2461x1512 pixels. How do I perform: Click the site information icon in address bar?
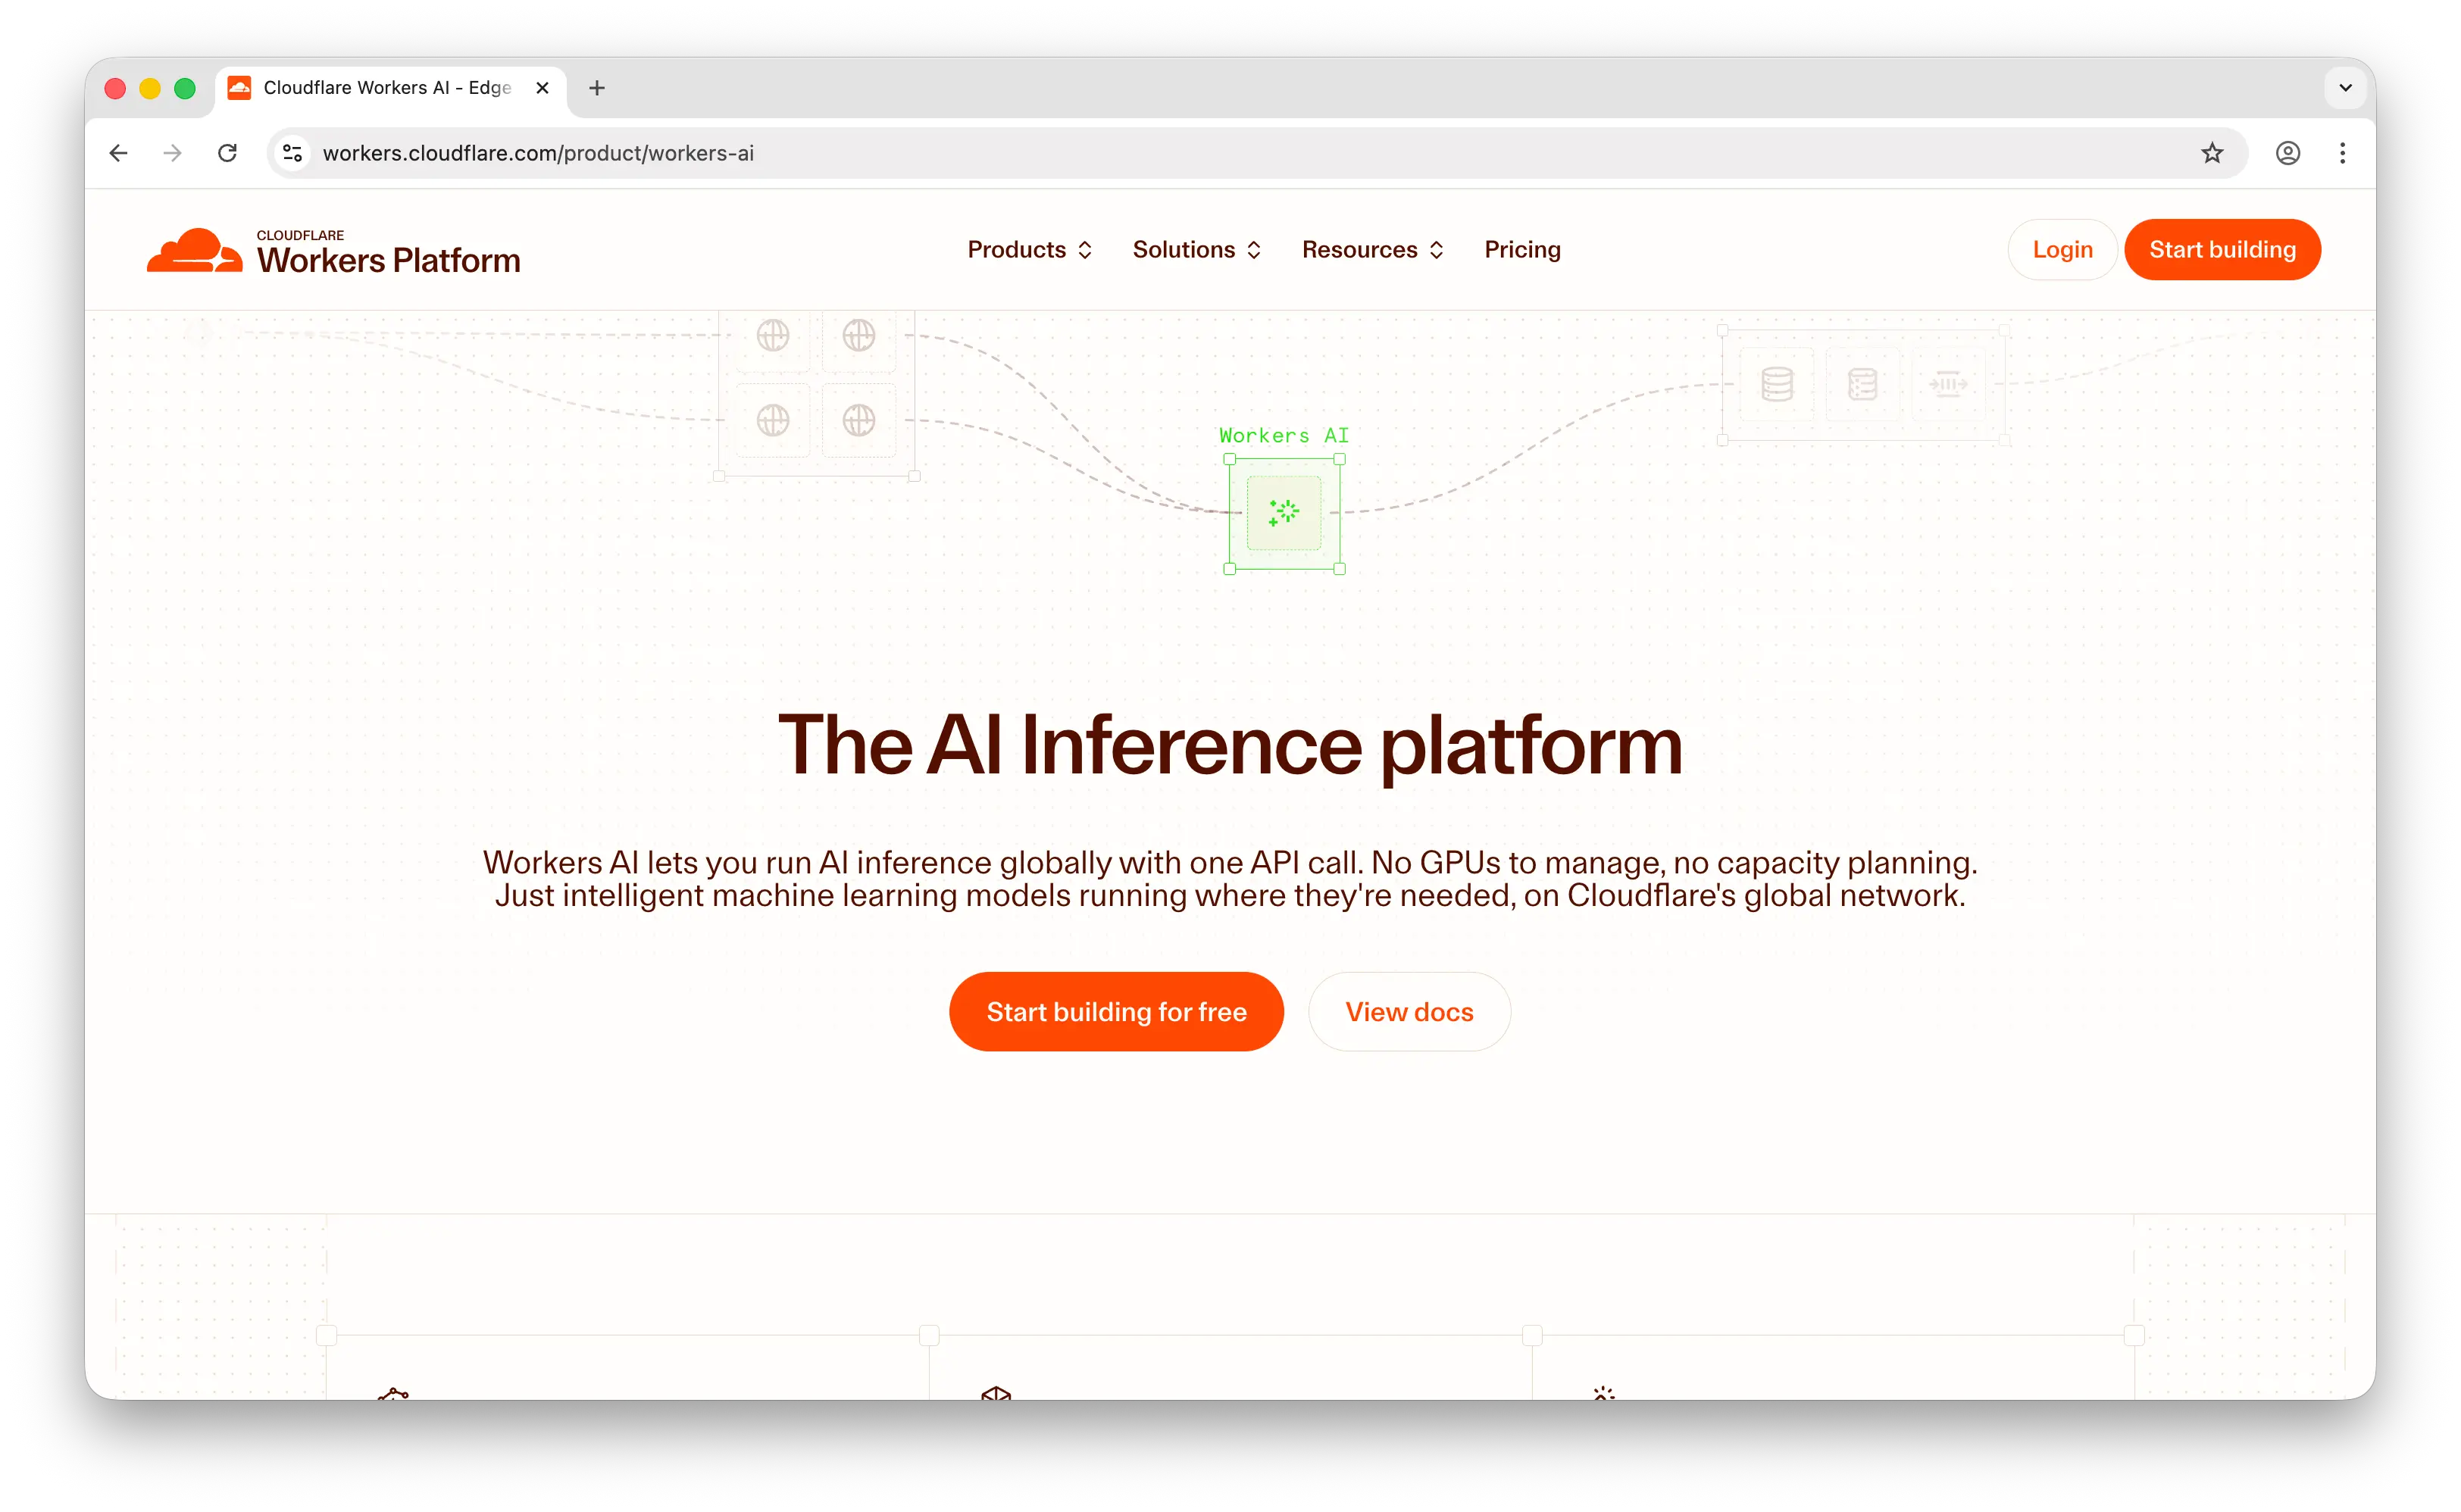pyautogui.click(x=292, y=153)
